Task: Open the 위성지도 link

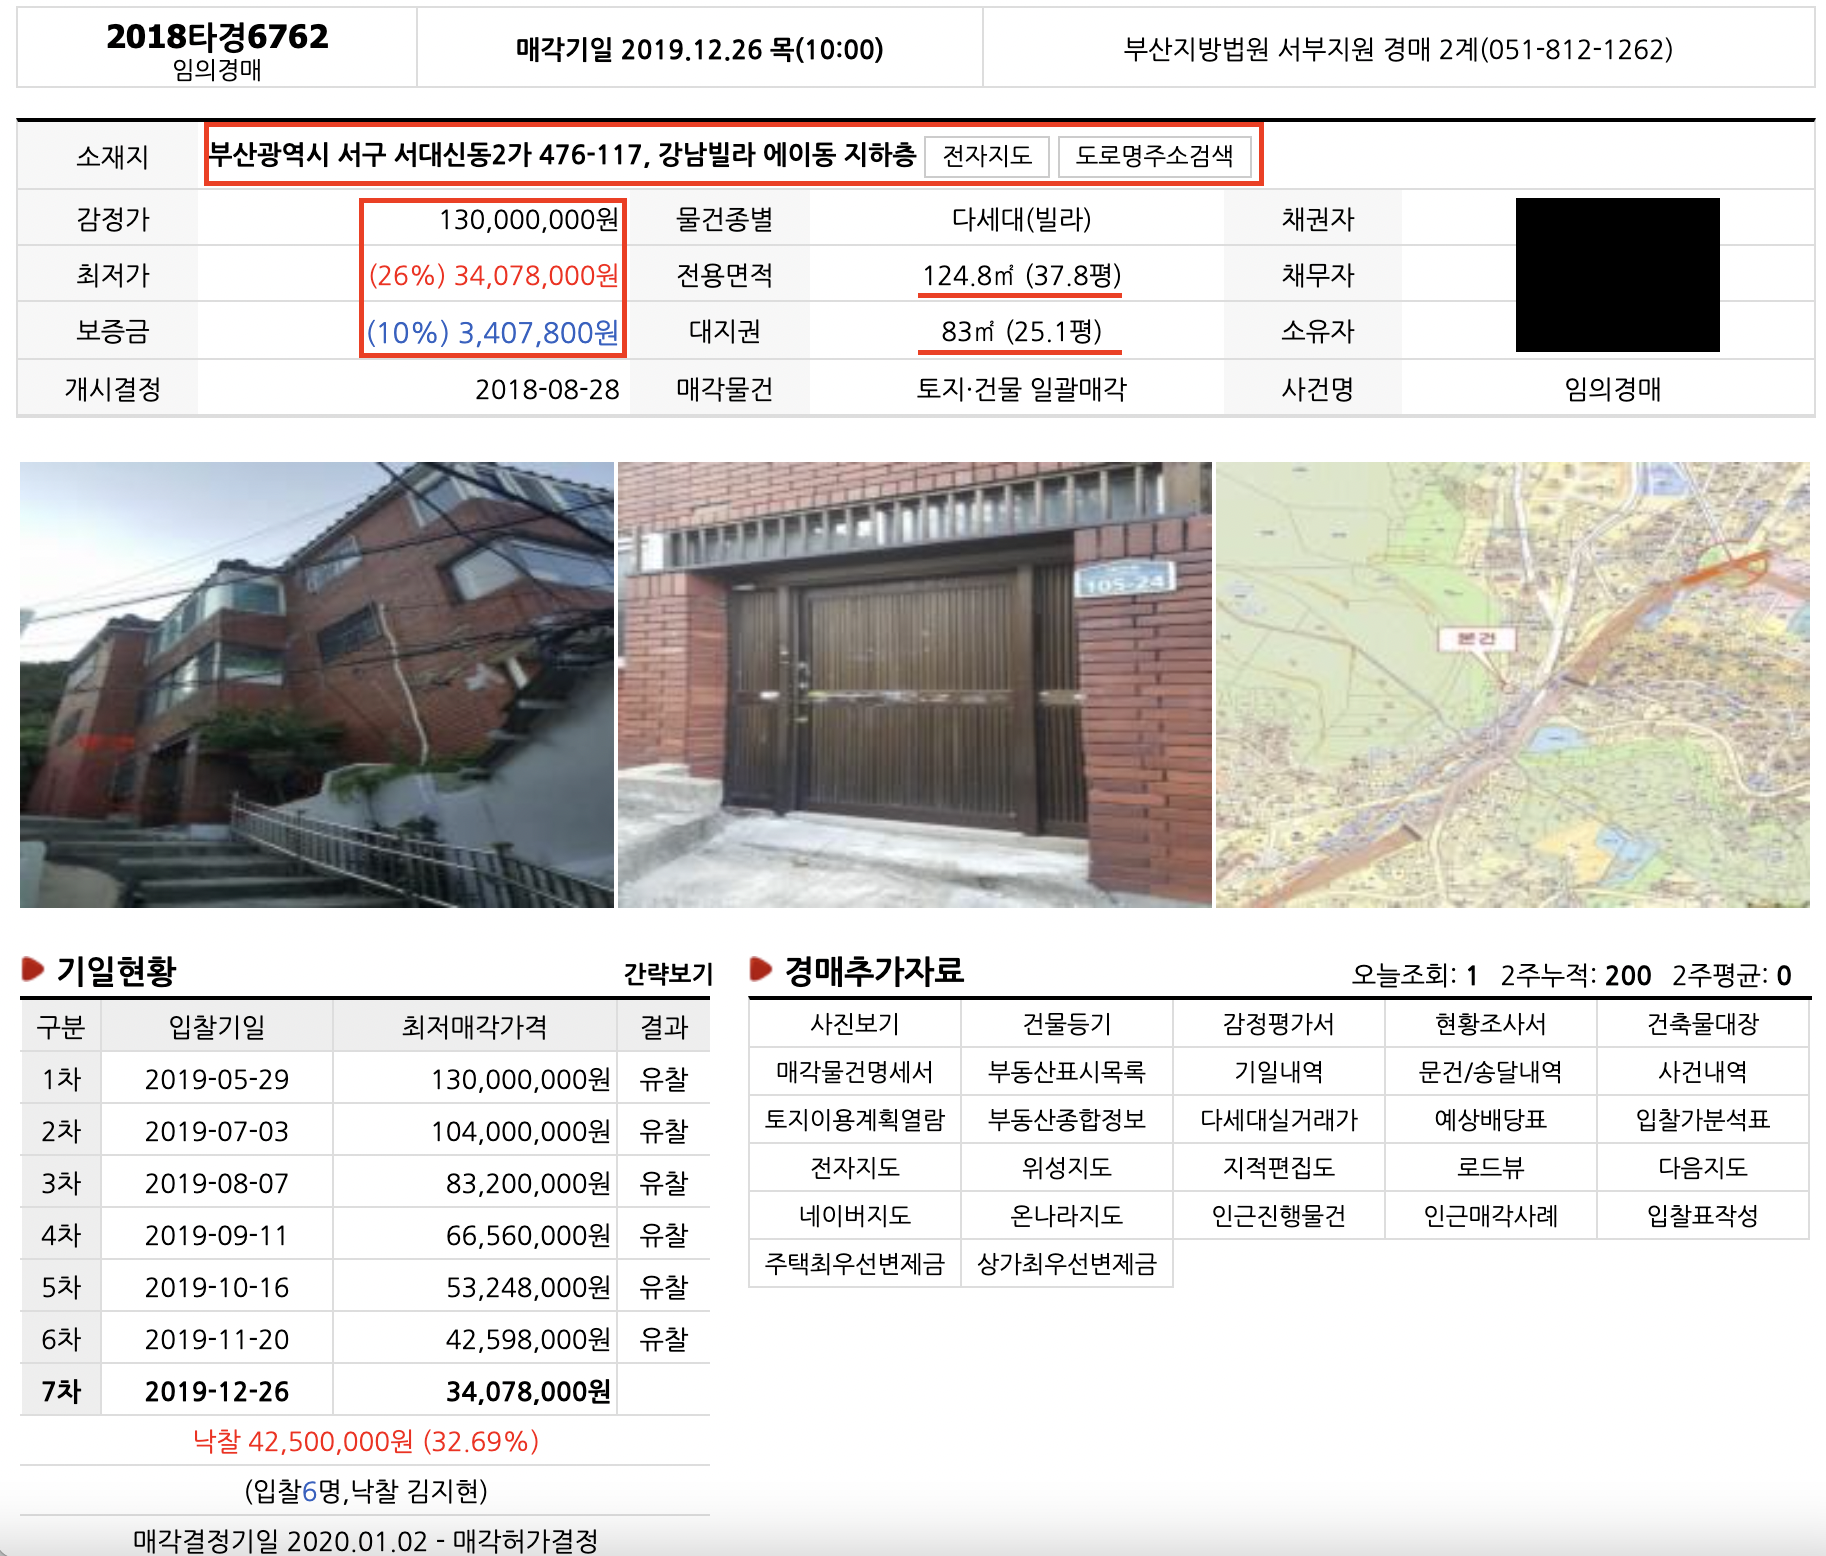Action: pyautogui.click(x=1067, y=1168)
